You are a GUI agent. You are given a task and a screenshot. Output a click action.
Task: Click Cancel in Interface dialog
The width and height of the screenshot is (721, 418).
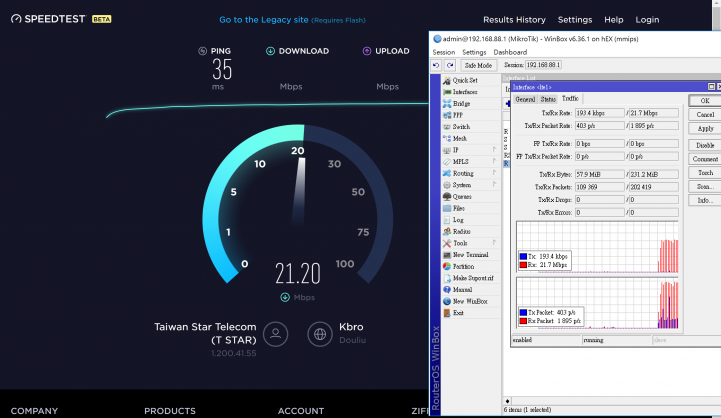pyautogui.click(x=705, y=115)
